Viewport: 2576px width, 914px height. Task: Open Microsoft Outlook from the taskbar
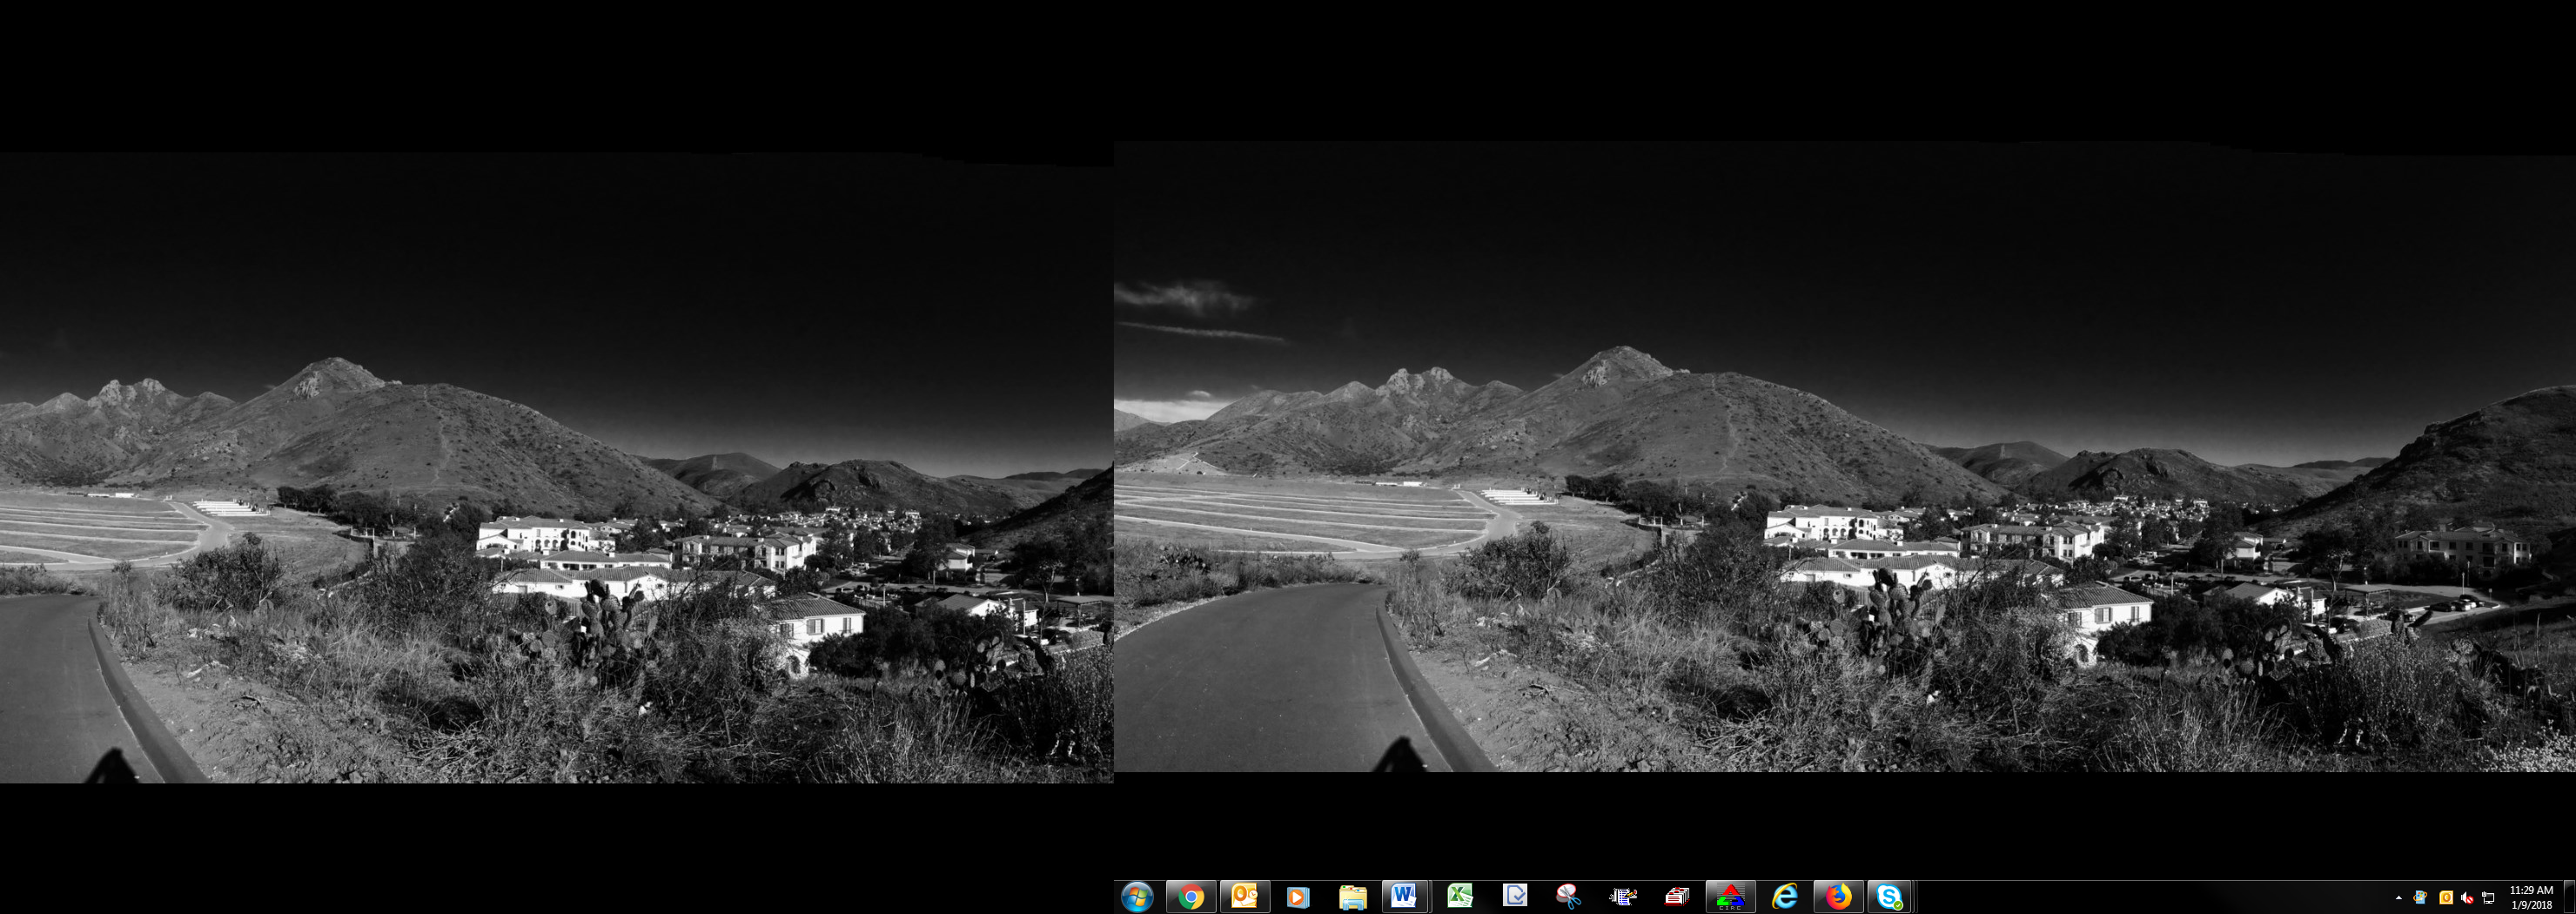pyautogui.click(x=1244, y=897)
